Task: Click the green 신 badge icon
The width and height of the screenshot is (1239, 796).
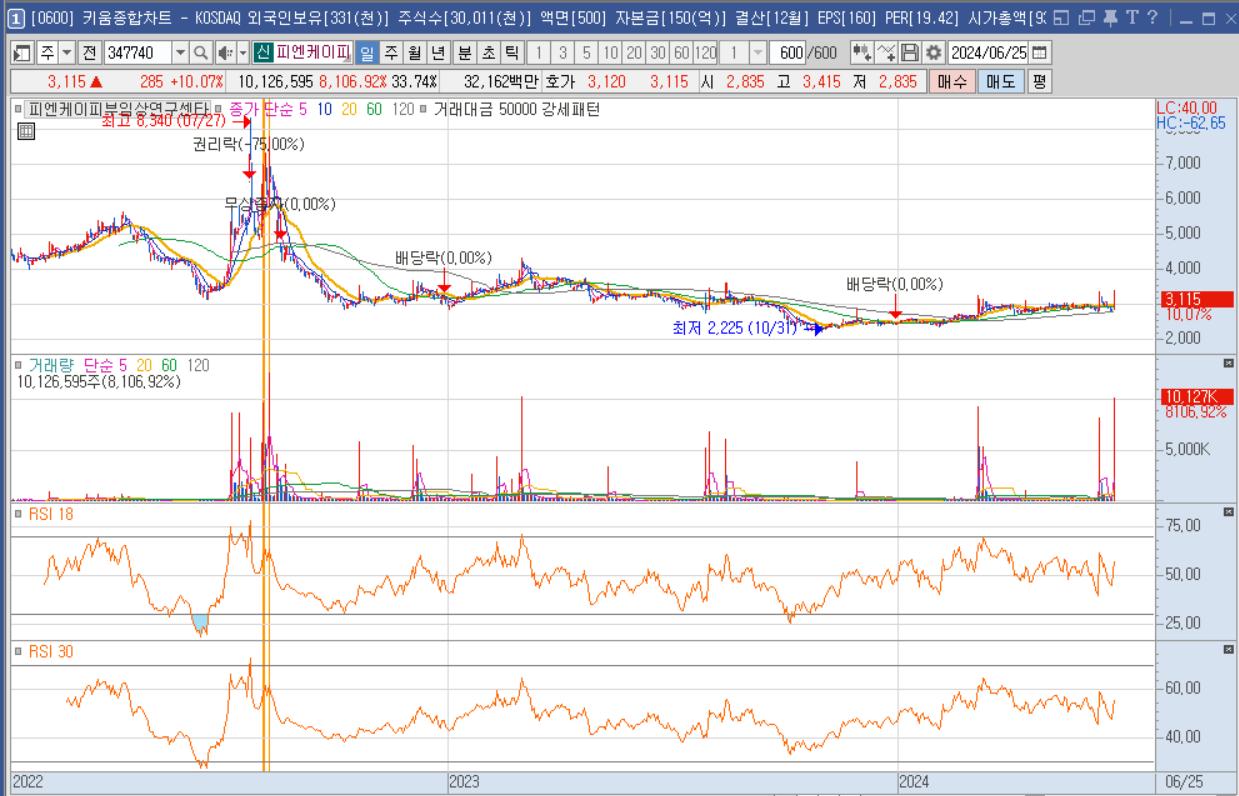Action: 263,53
